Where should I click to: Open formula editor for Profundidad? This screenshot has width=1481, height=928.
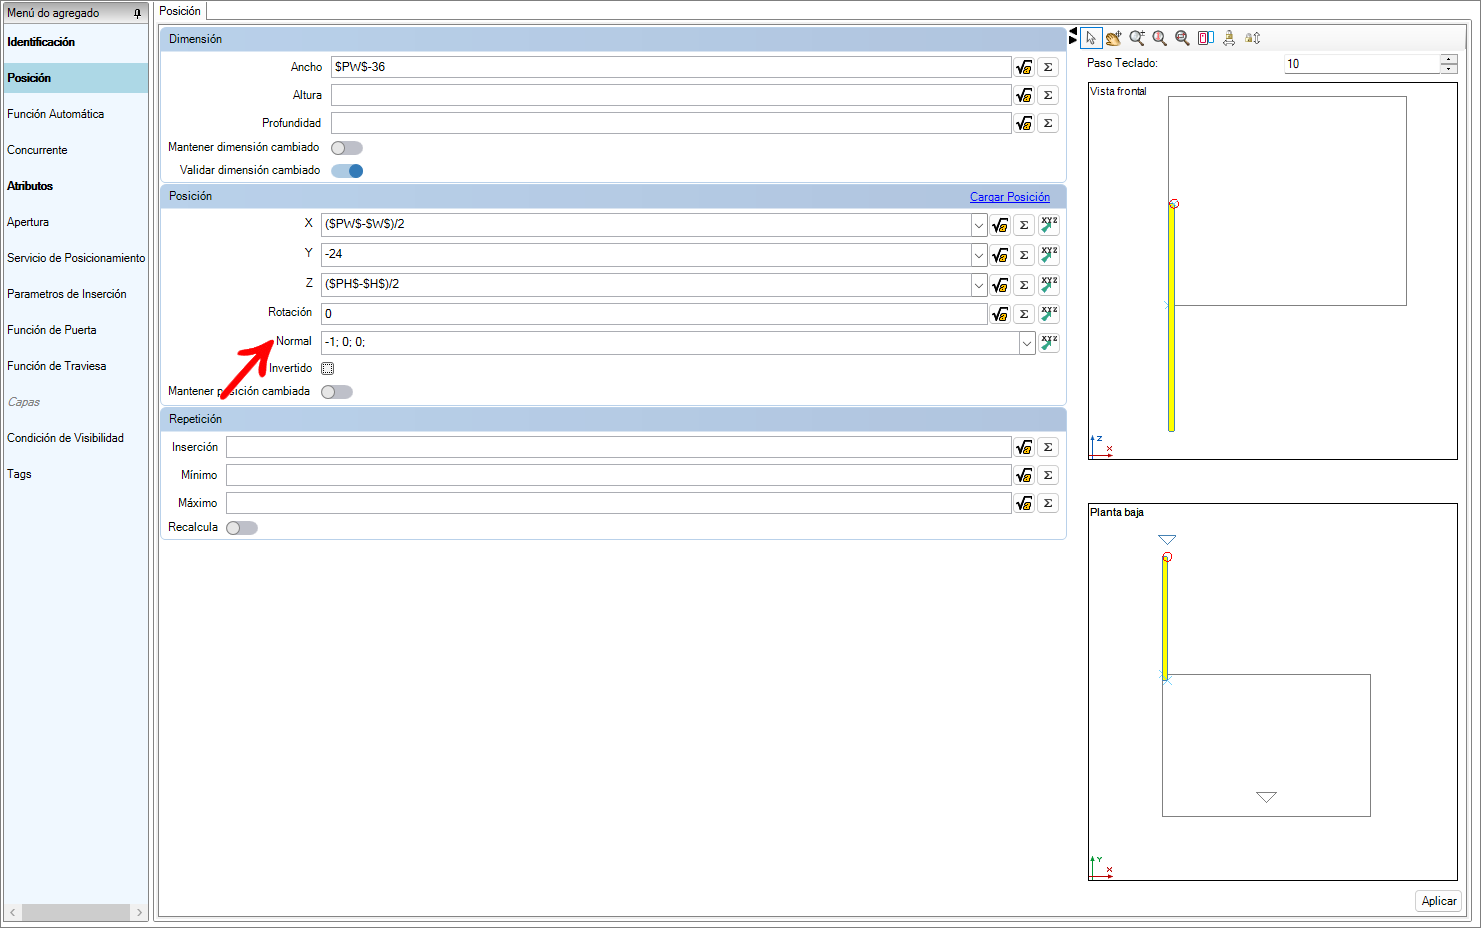(1024, 123)
